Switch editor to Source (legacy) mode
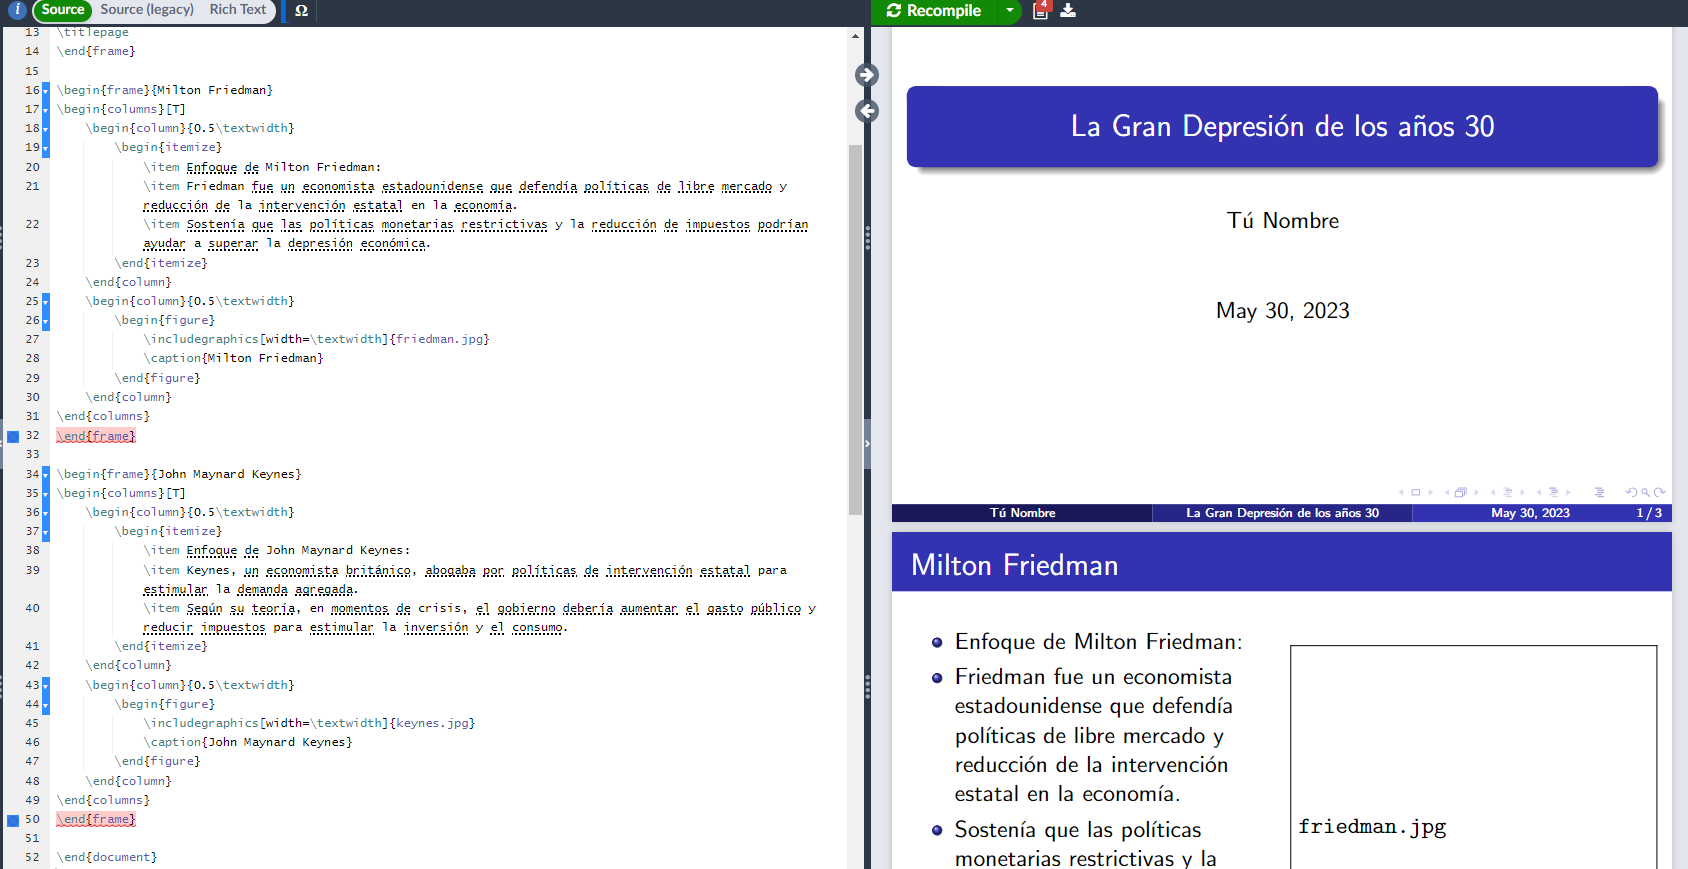The width and height of the screenshot is (1688, 869). click(x=147, y=10)
